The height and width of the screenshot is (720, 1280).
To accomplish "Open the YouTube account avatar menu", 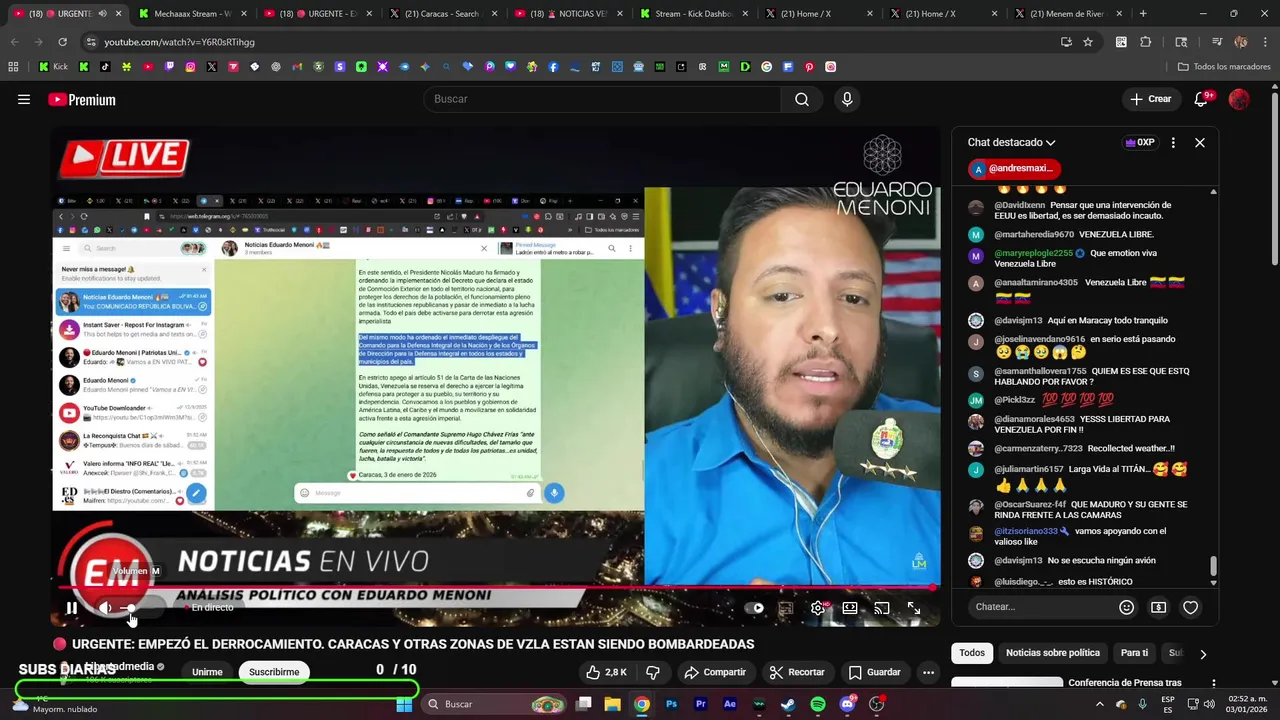I will [1239, 99].
